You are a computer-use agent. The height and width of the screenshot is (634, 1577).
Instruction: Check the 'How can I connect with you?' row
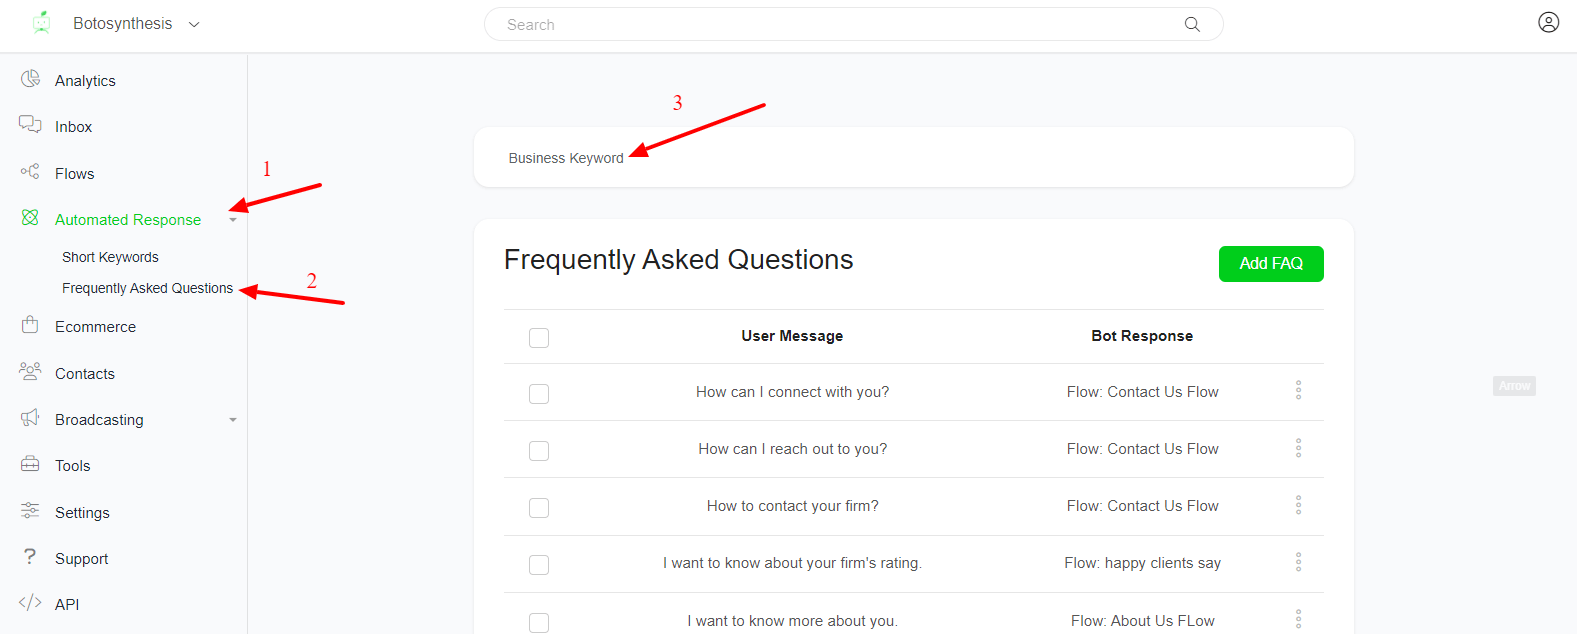pos(539,394)
